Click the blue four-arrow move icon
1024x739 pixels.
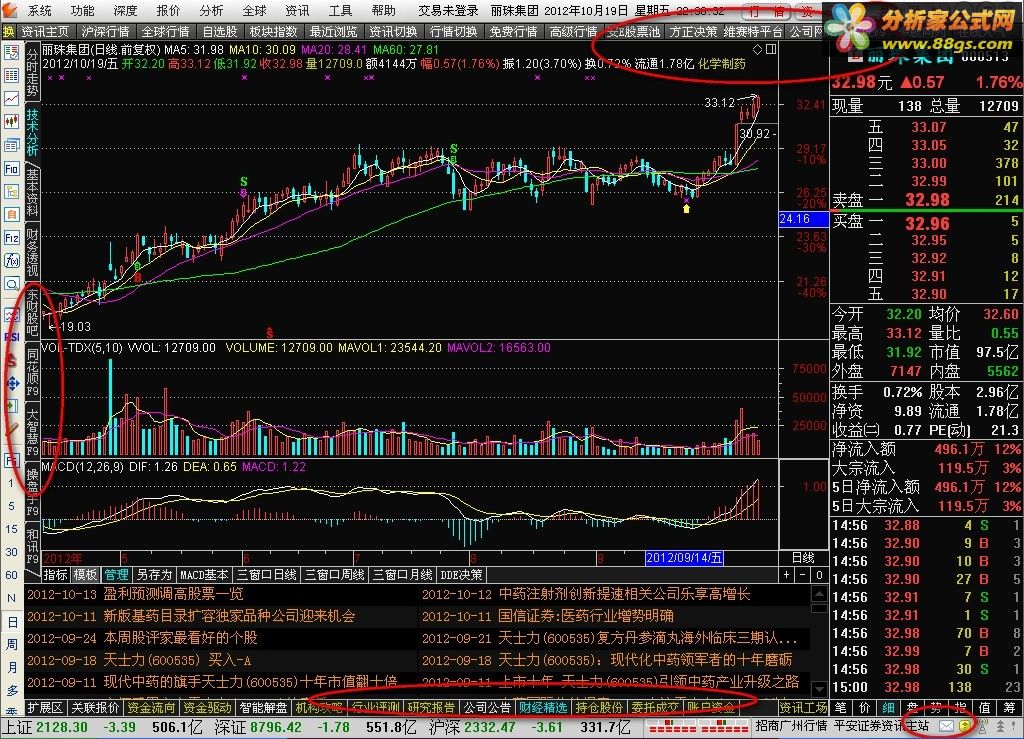[x=11, y=383]
